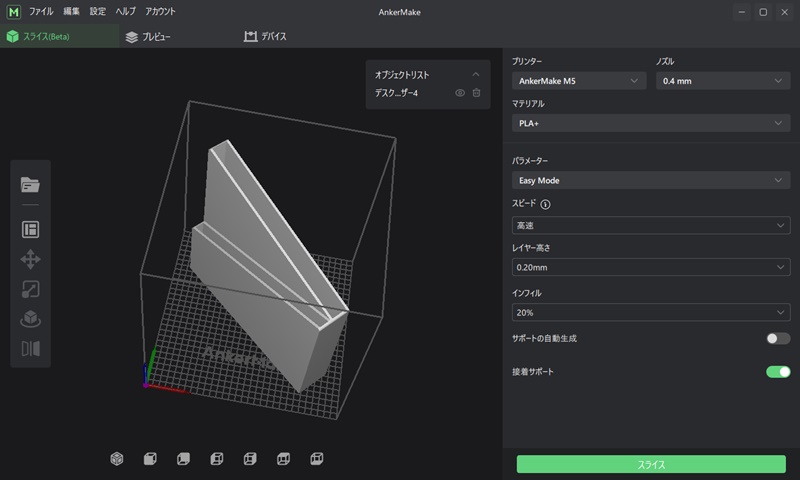This screenshot has width=800, height=480.
Task: Minimize the AnkerMake window
Action: coord(741,12)
